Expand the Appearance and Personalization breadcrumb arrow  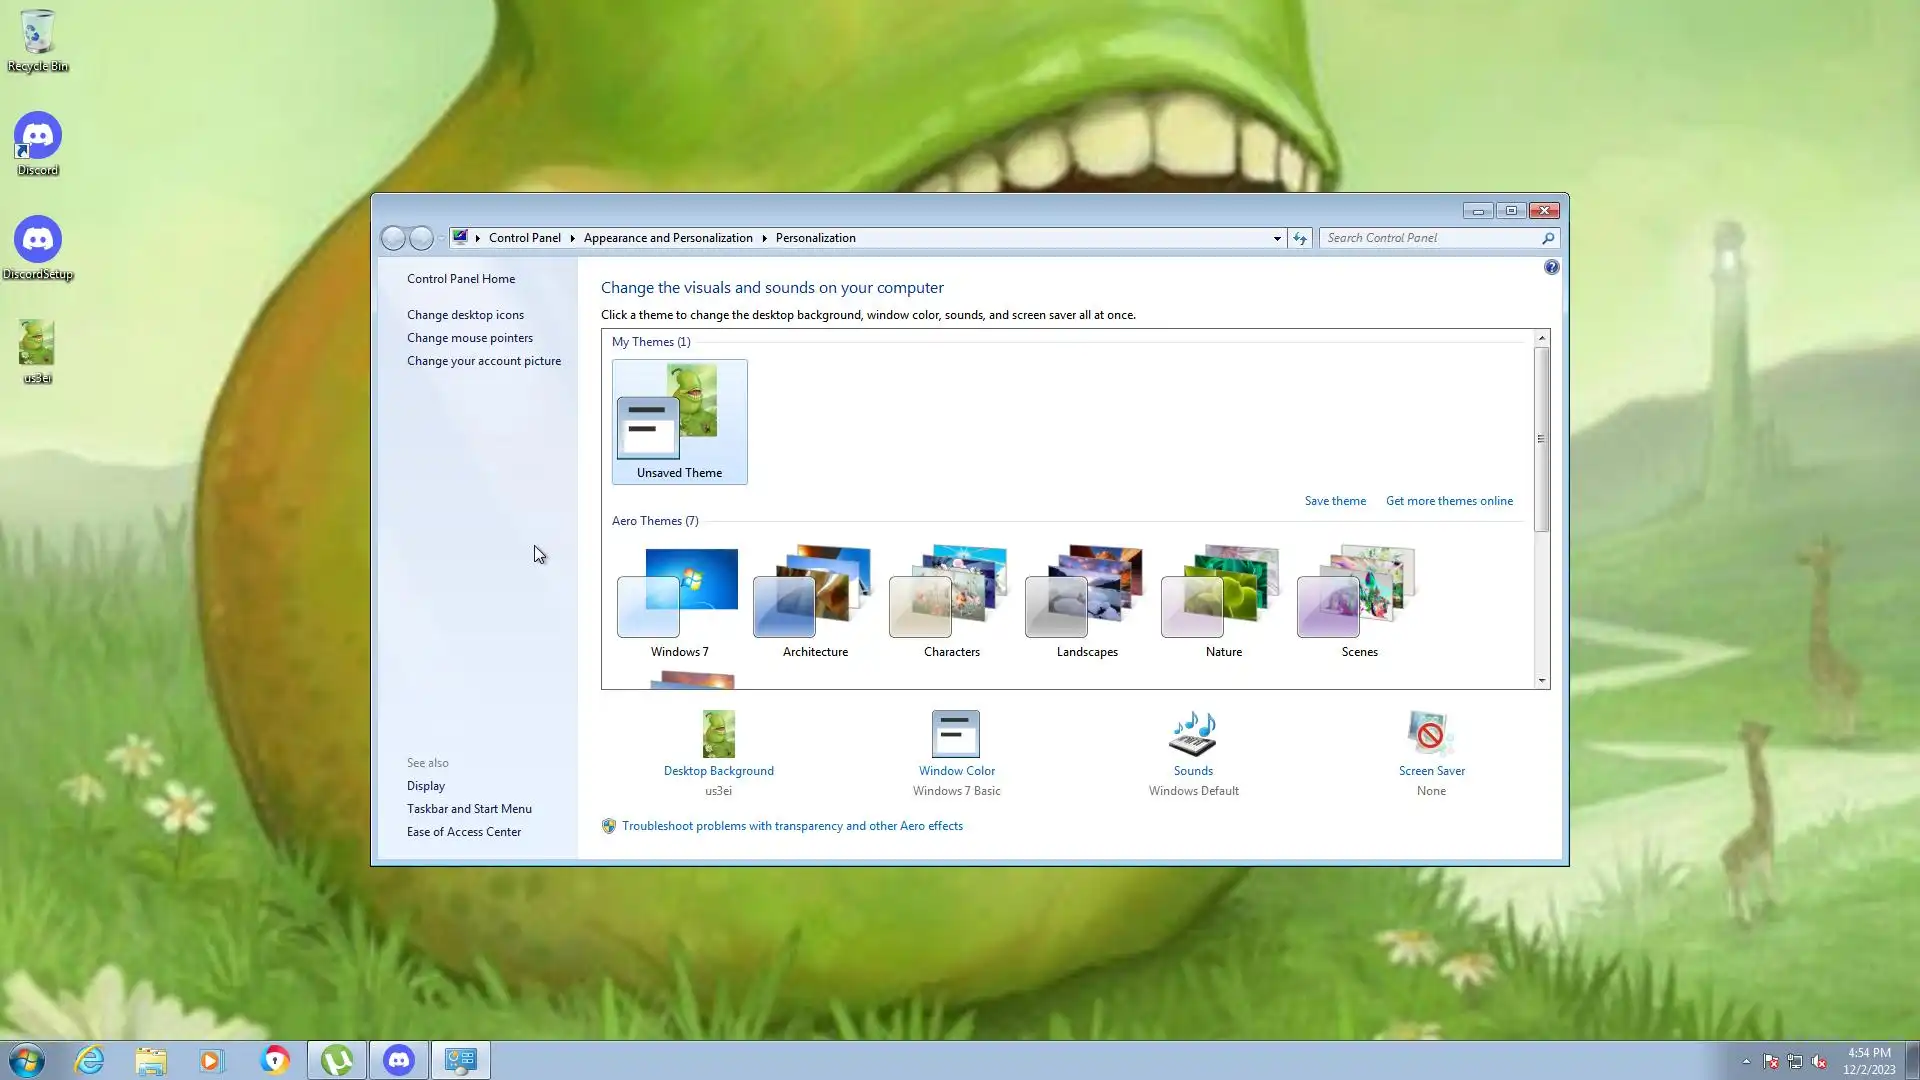[764, 238]
